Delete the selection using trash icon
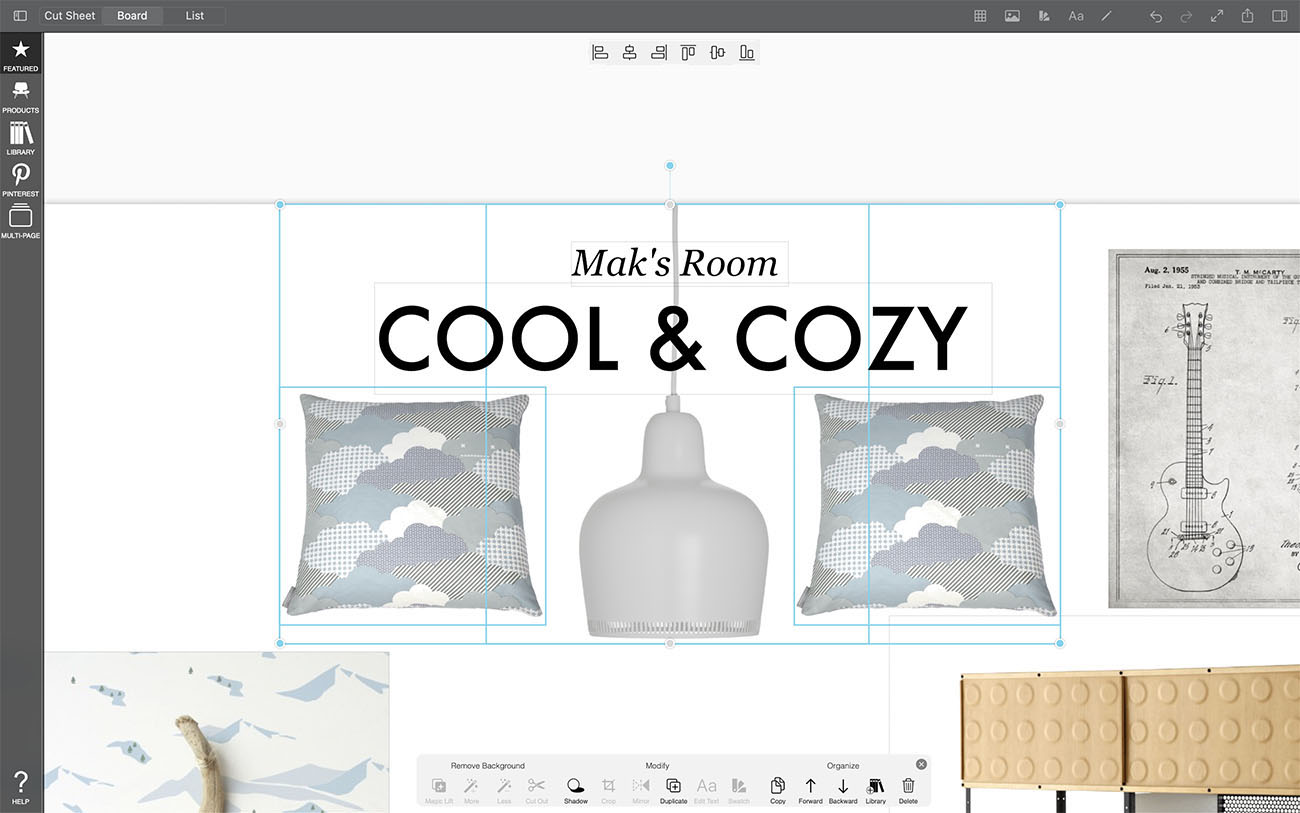1300x813 pixels. (908, 788)
